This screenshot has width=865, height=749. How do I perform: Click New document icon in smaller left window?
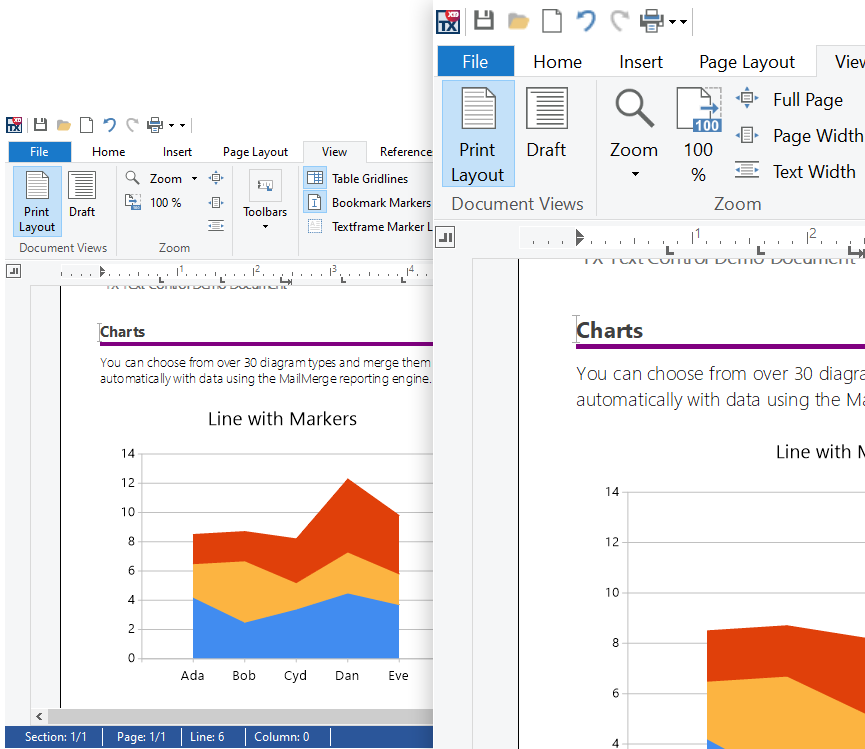pyautogui.click(x=87, y=125)
